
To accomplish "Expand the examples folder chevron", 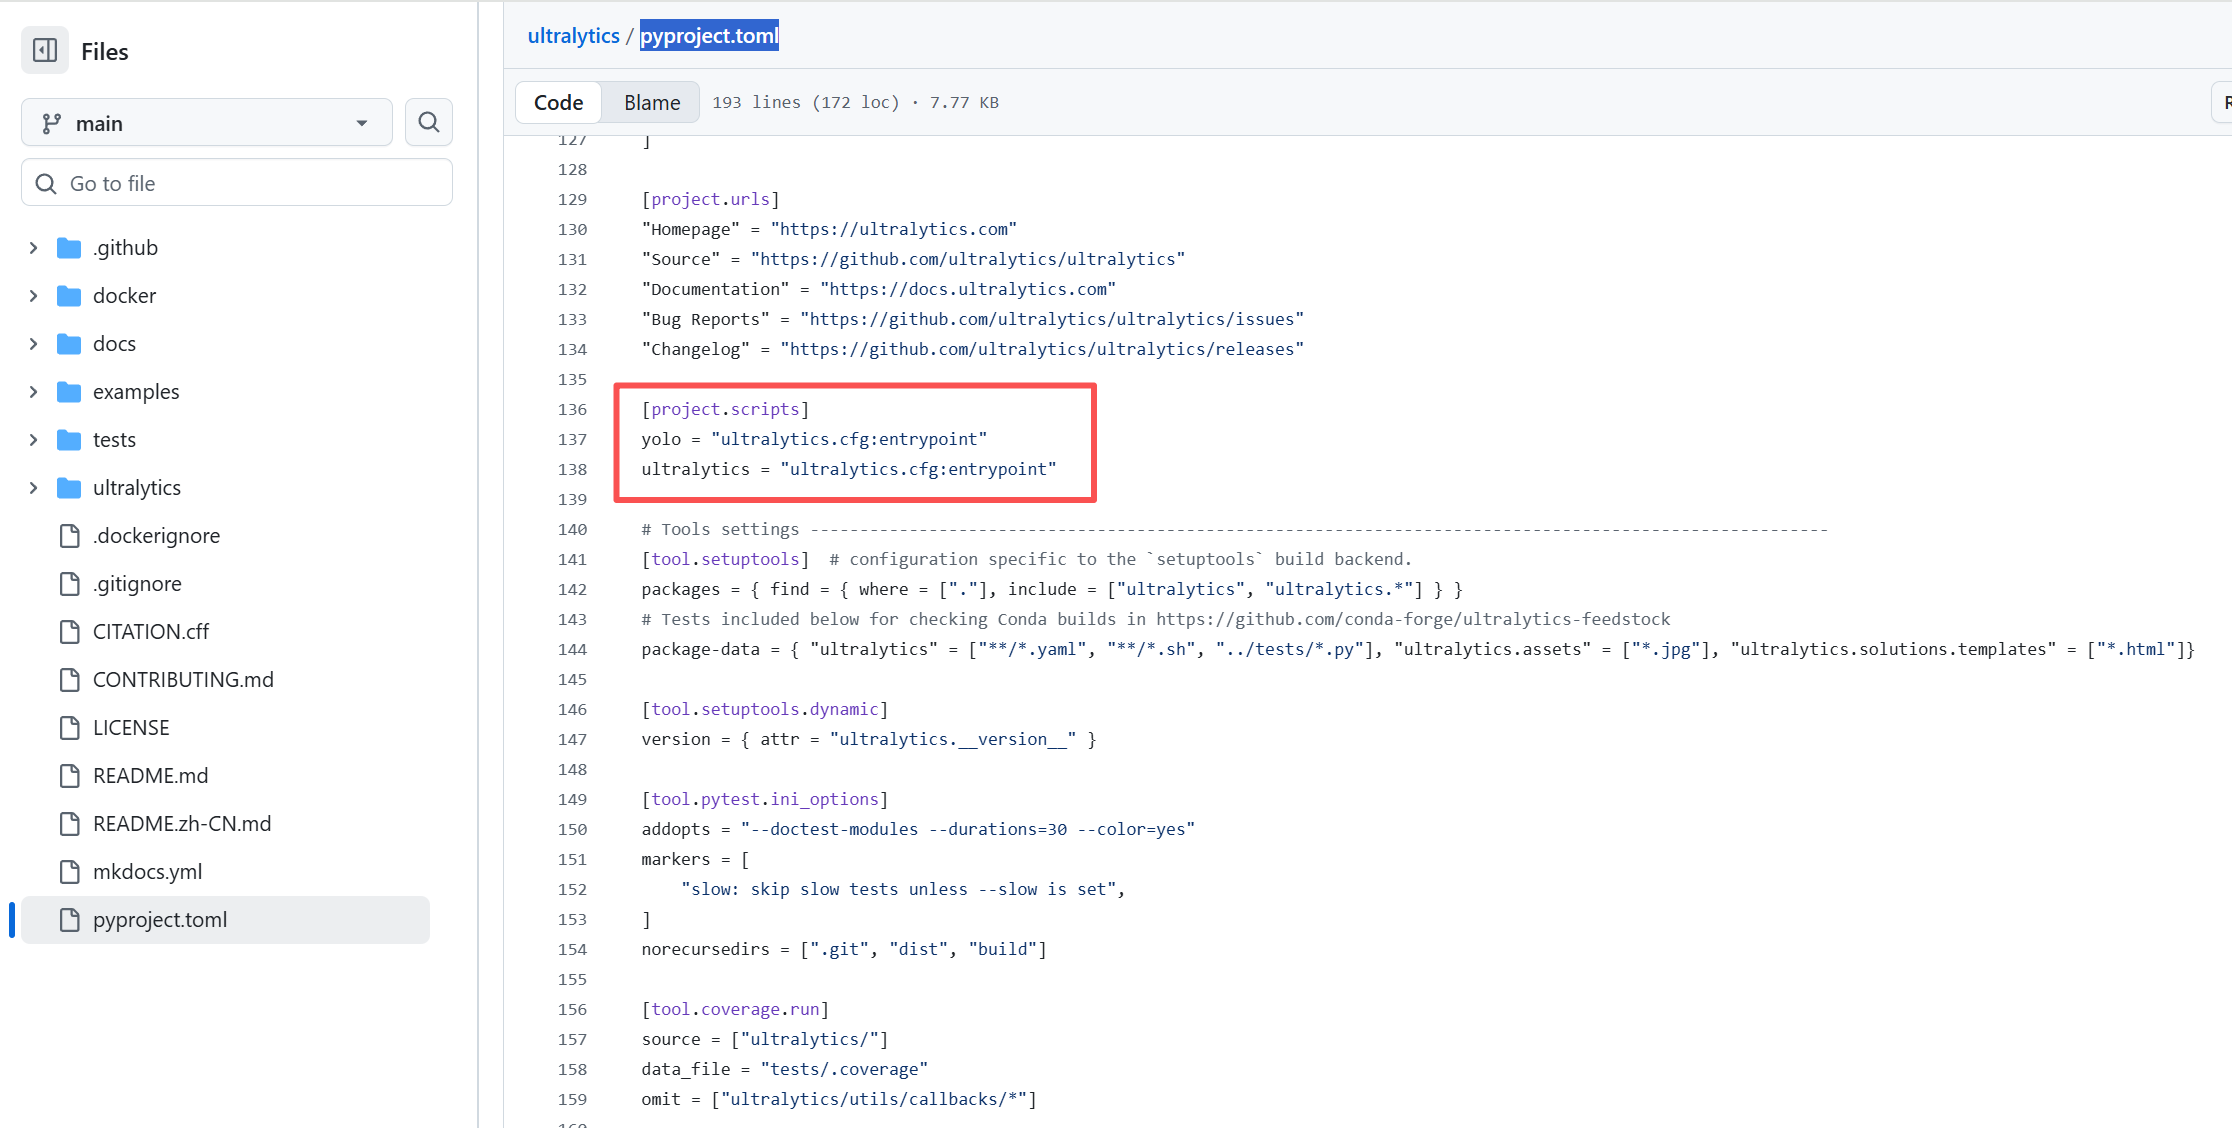I will pyautogui.click(x=33, y=392).
